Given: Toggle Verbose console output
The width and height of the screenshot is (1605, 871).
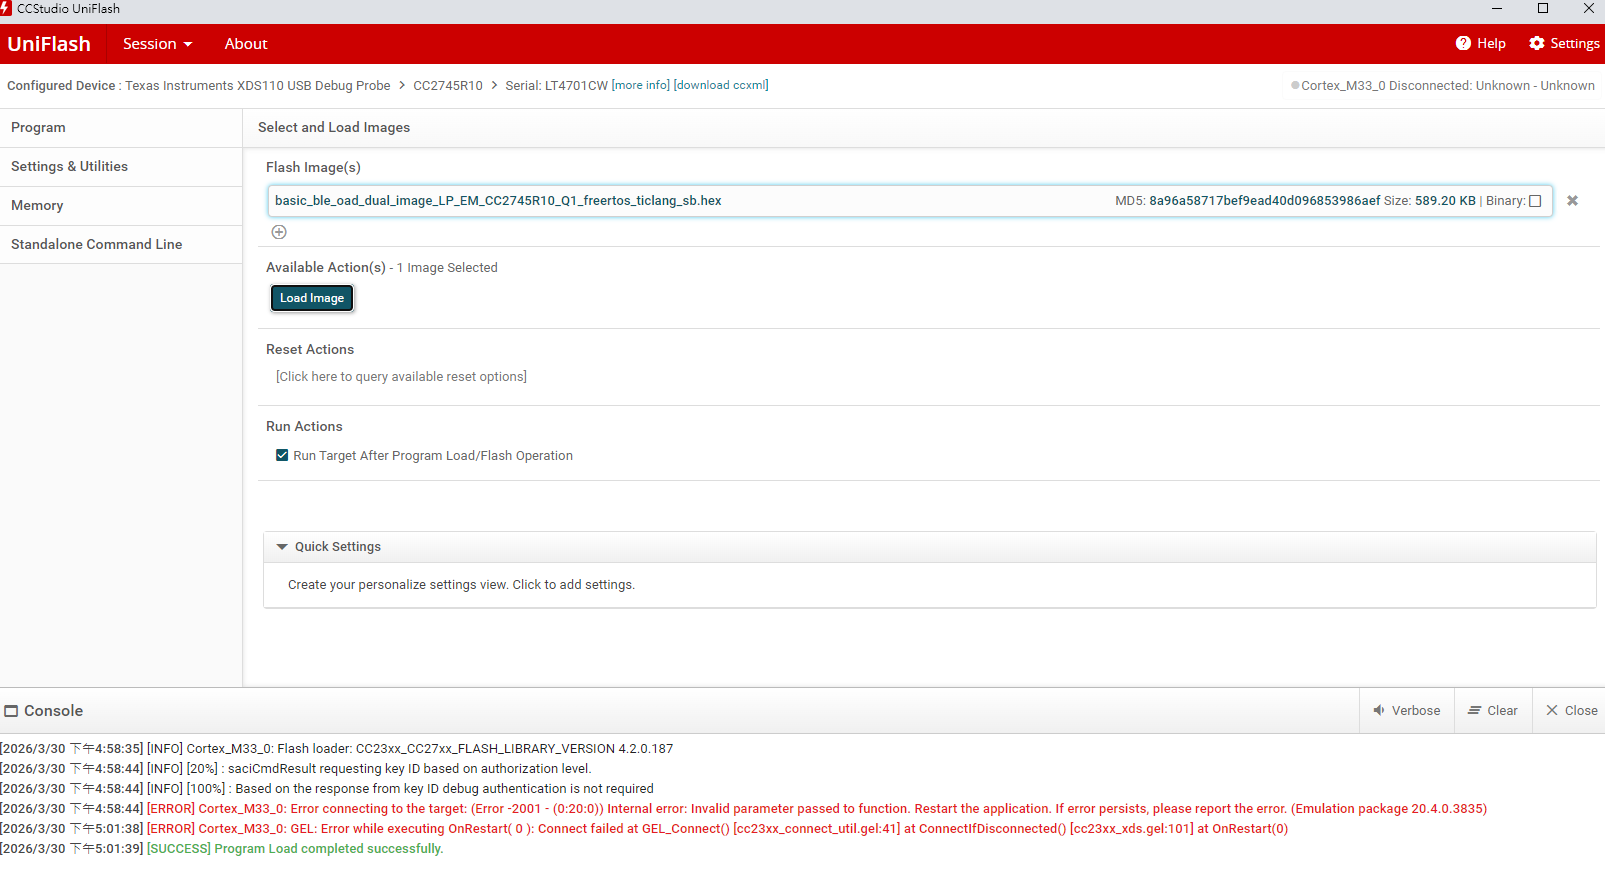Looking at the screenshot, I should tap(1407, 711).
